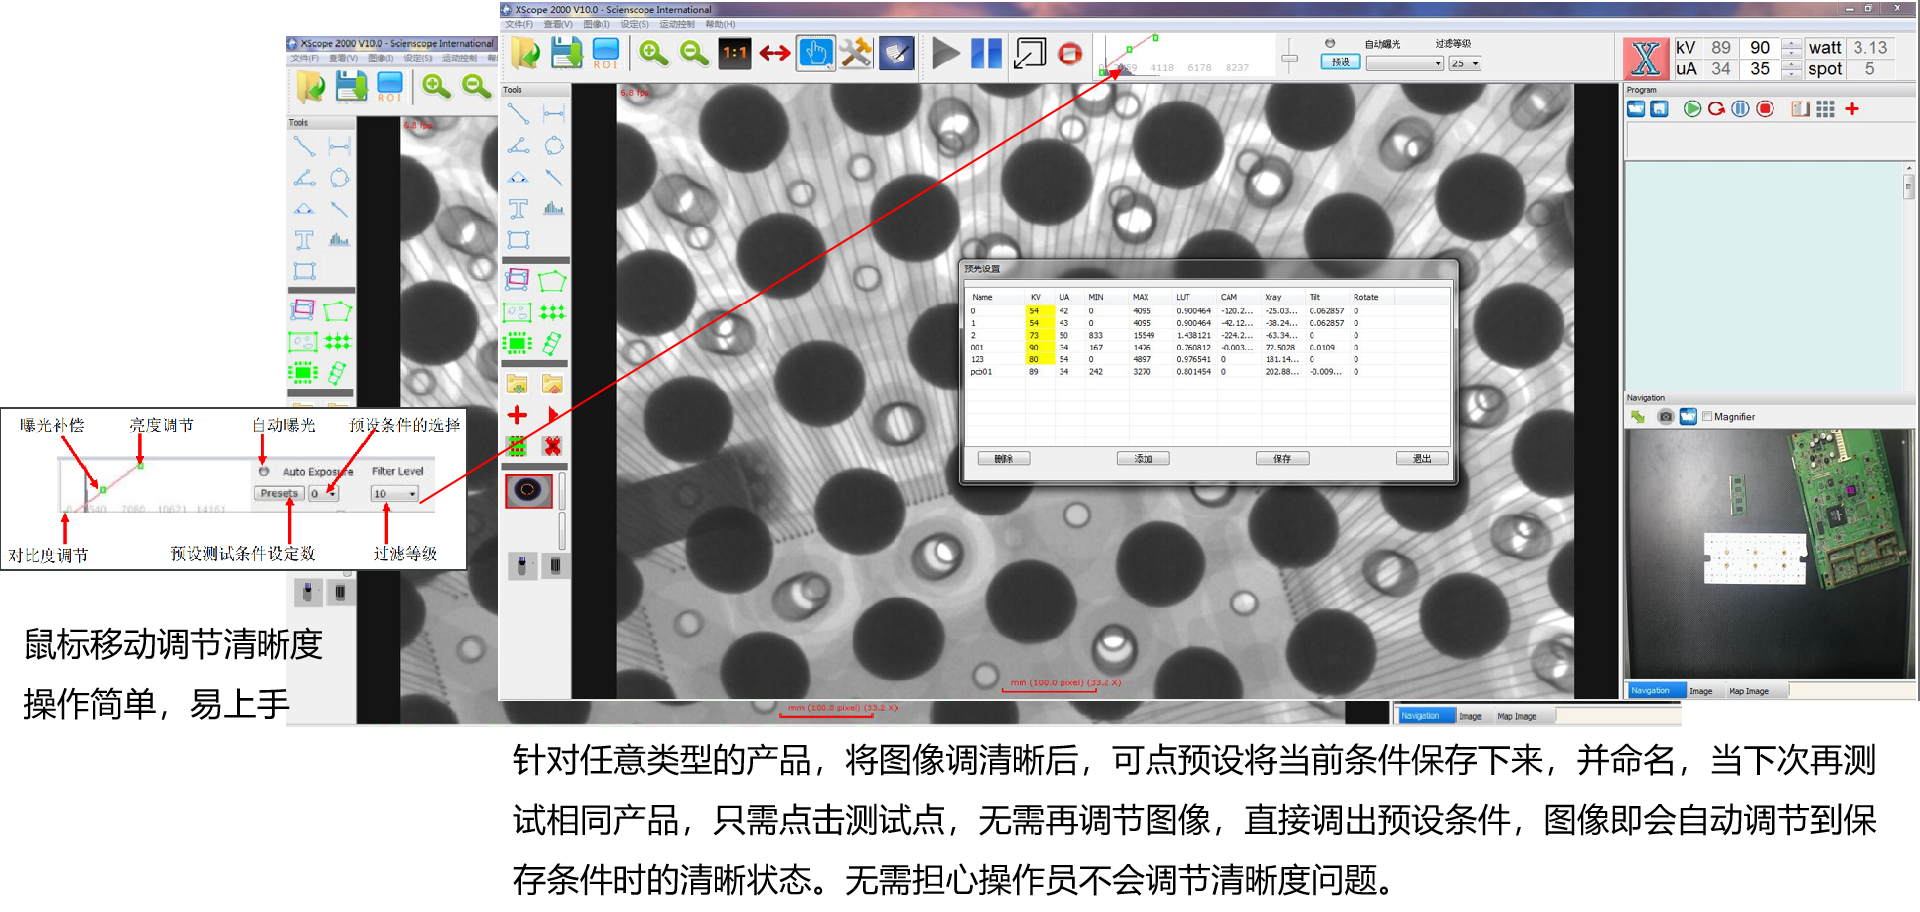Open the filter level dropdown showing 25
1920x912 pixels.
pyautogui.click(x=1466, y=63)
